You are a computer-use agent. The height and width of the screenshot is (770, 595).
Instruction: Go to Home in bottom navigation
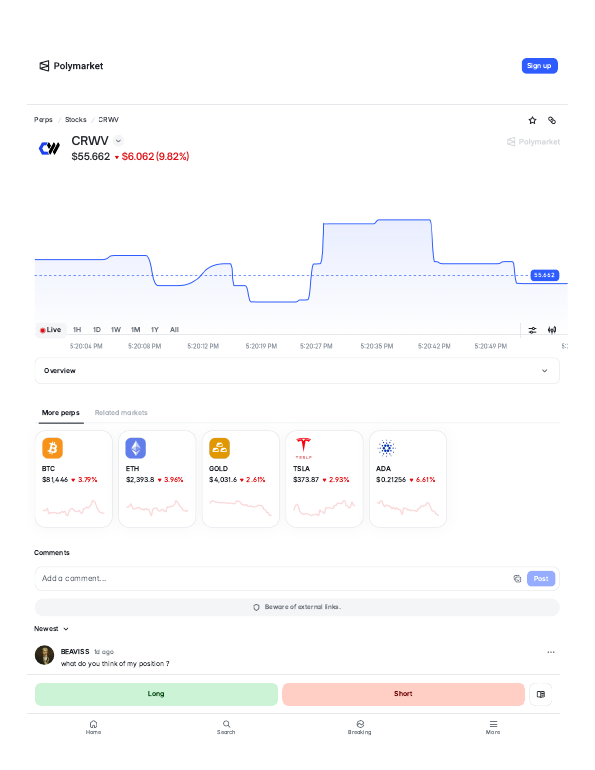93,727
